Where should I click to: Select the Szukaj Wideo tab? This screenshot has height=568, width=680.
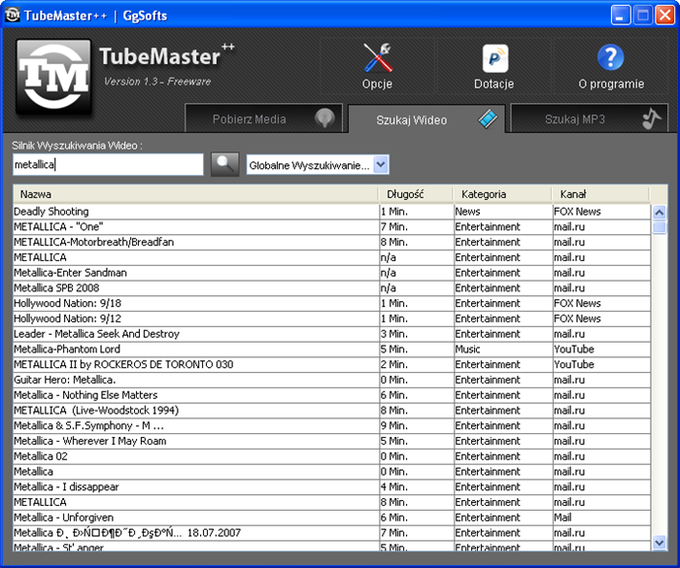[426, 119]
